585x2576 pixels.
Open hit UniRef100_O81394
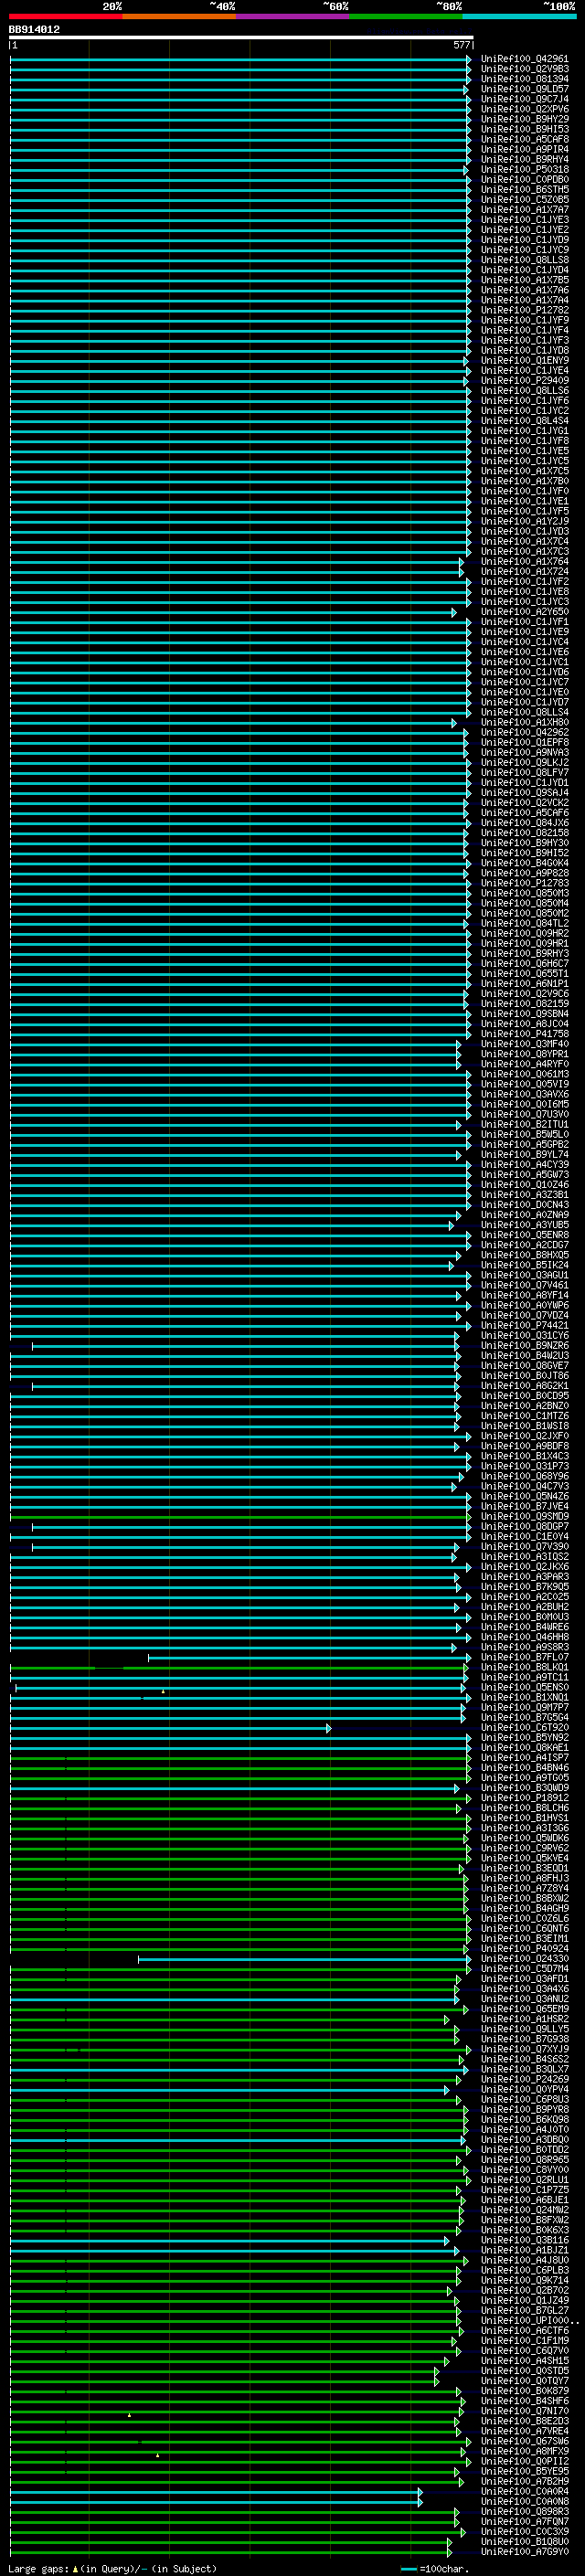524,79
